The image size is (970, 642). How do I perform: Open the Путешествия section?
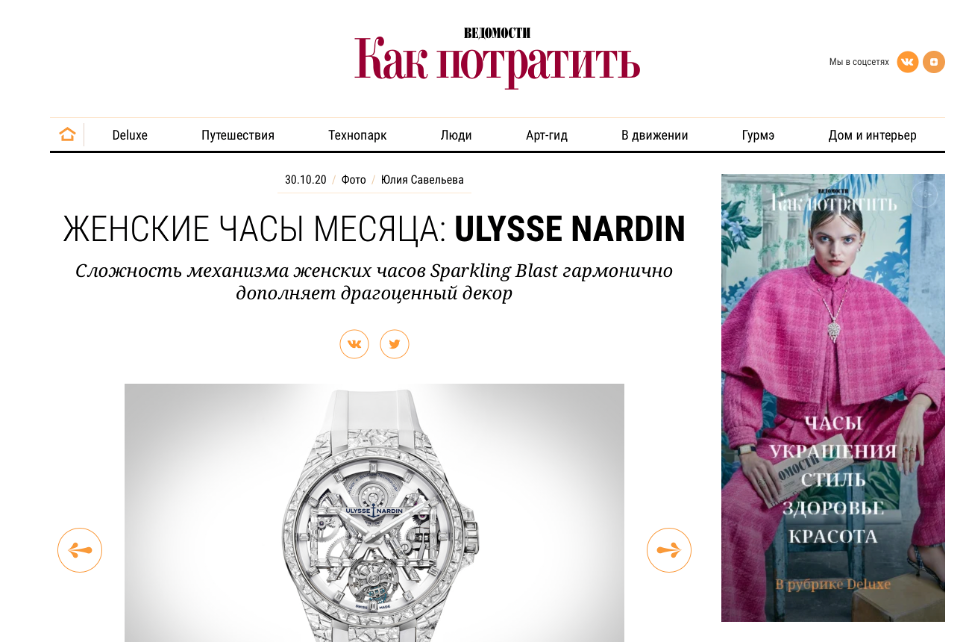238,135
